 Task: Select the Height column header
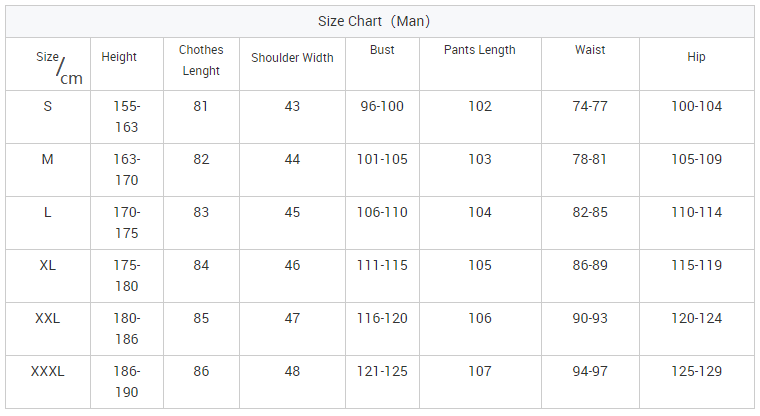click(x=119, y=57)
